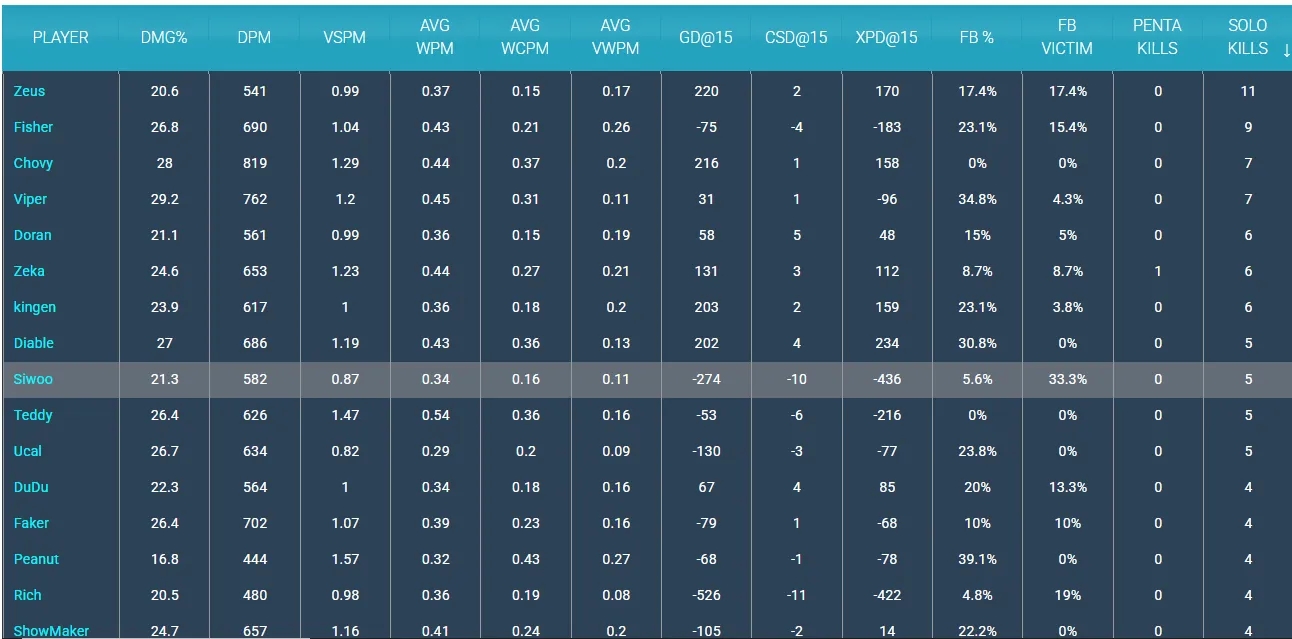Click the Faker player link

[x=31, y=523]
